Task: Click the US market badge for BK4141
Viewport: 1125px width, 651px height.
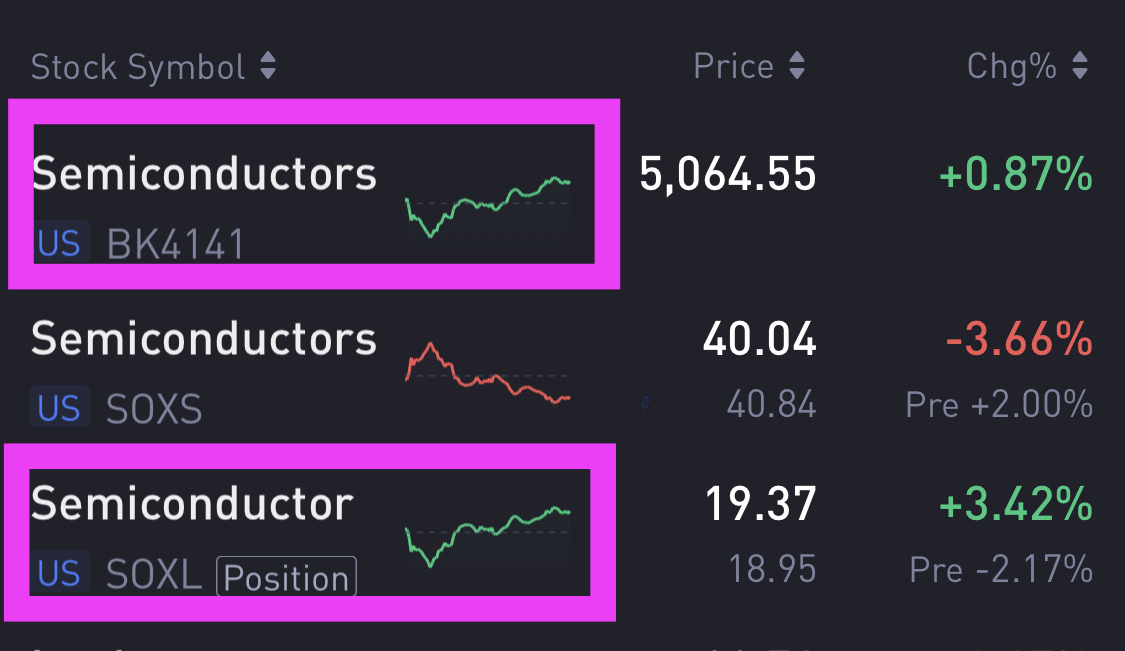Action: (59, 243)
